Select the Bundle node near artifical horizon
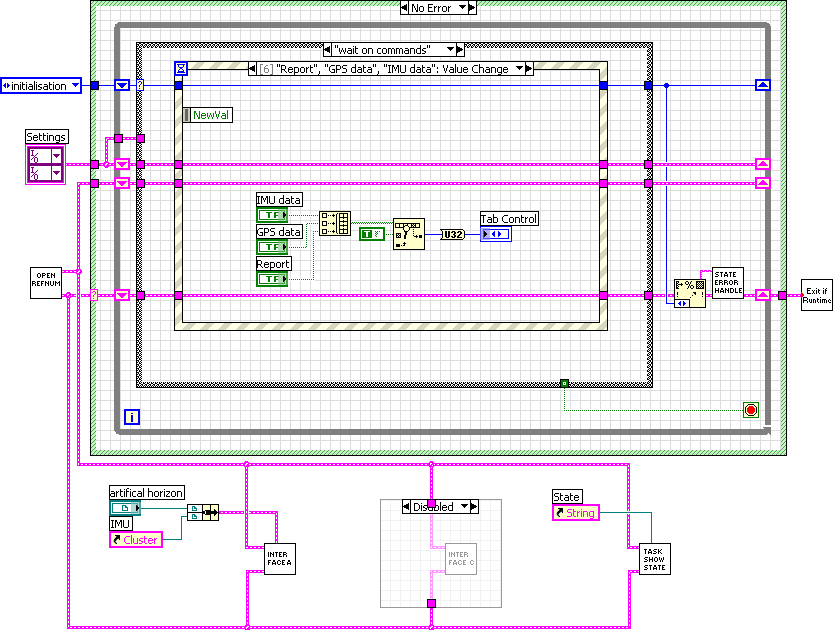The width and height of the screenshot is (833, 630). click(203, 513)
